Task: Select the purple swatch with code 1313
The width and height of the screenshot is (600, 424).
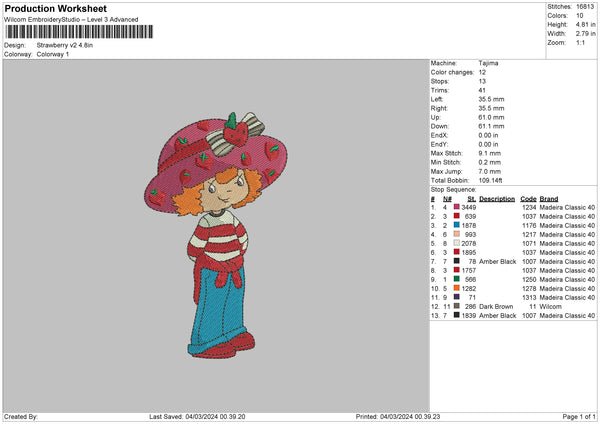Action: (457, 297)
